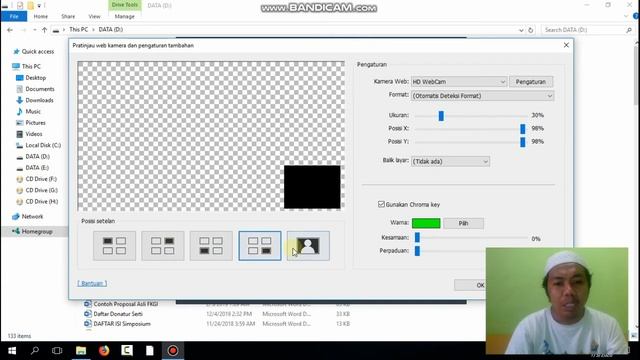The image size is (640, 360).
Task: Switch to Manage ribbon tab
Action: [x=124, y=16]
